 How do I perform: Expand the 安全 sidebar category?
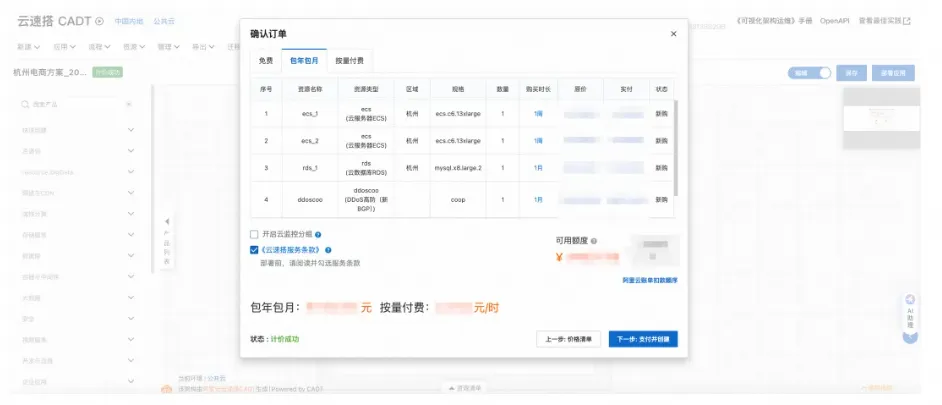click(x=78, y=319)
